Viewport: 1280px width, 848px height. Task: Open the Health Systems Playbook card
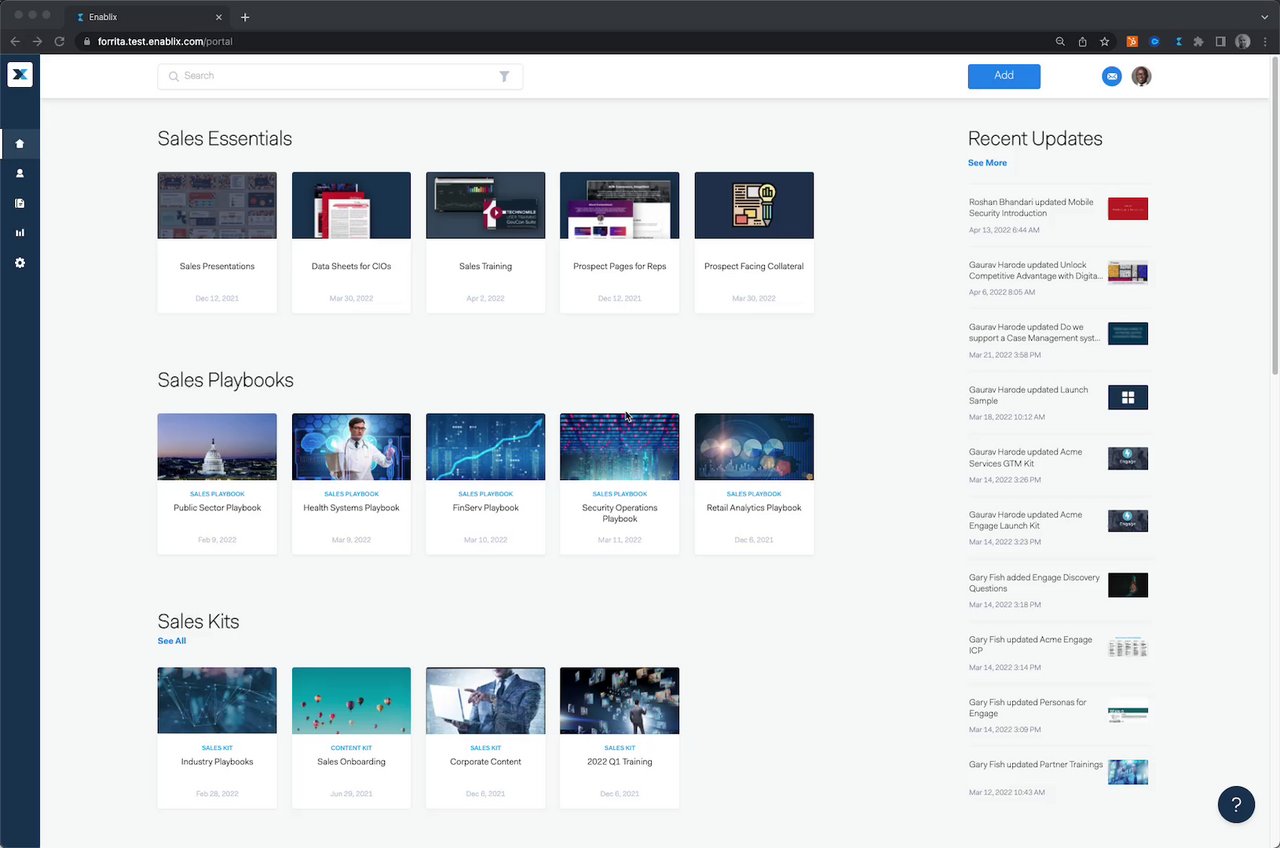pos(351,484)
